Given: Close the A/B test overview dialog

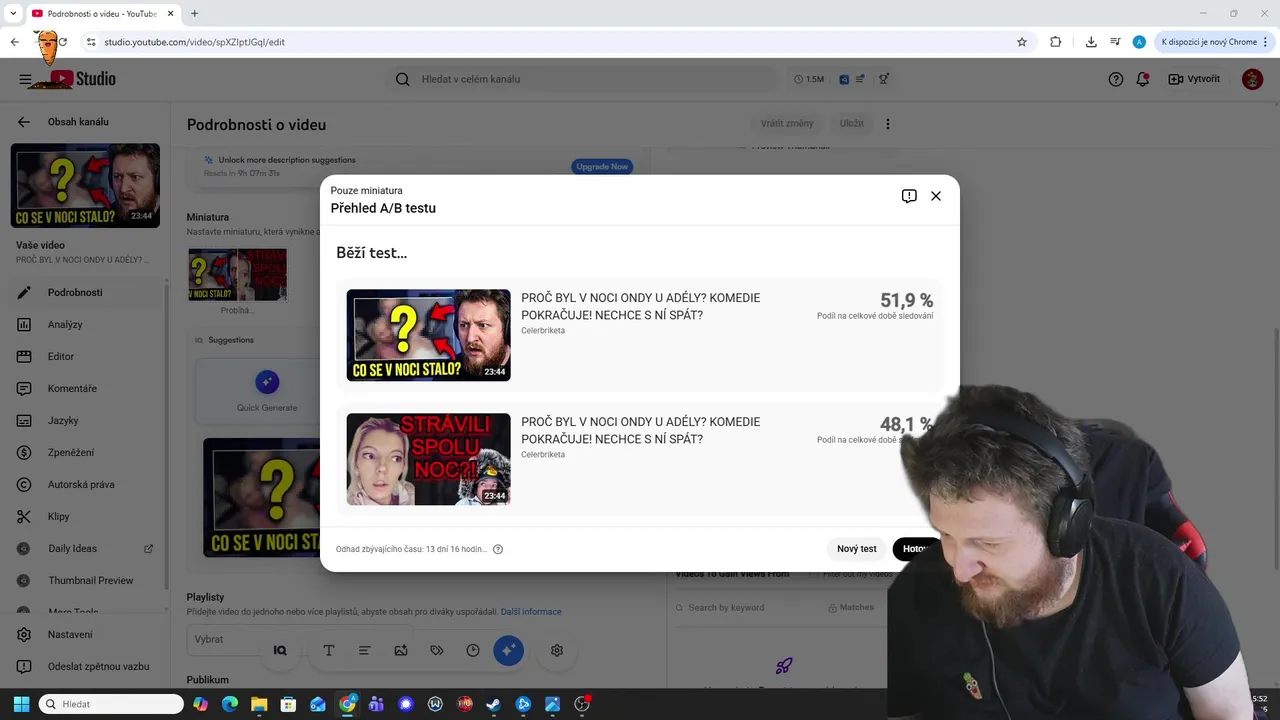Looking at the screenshot, I should coord(936,196).
